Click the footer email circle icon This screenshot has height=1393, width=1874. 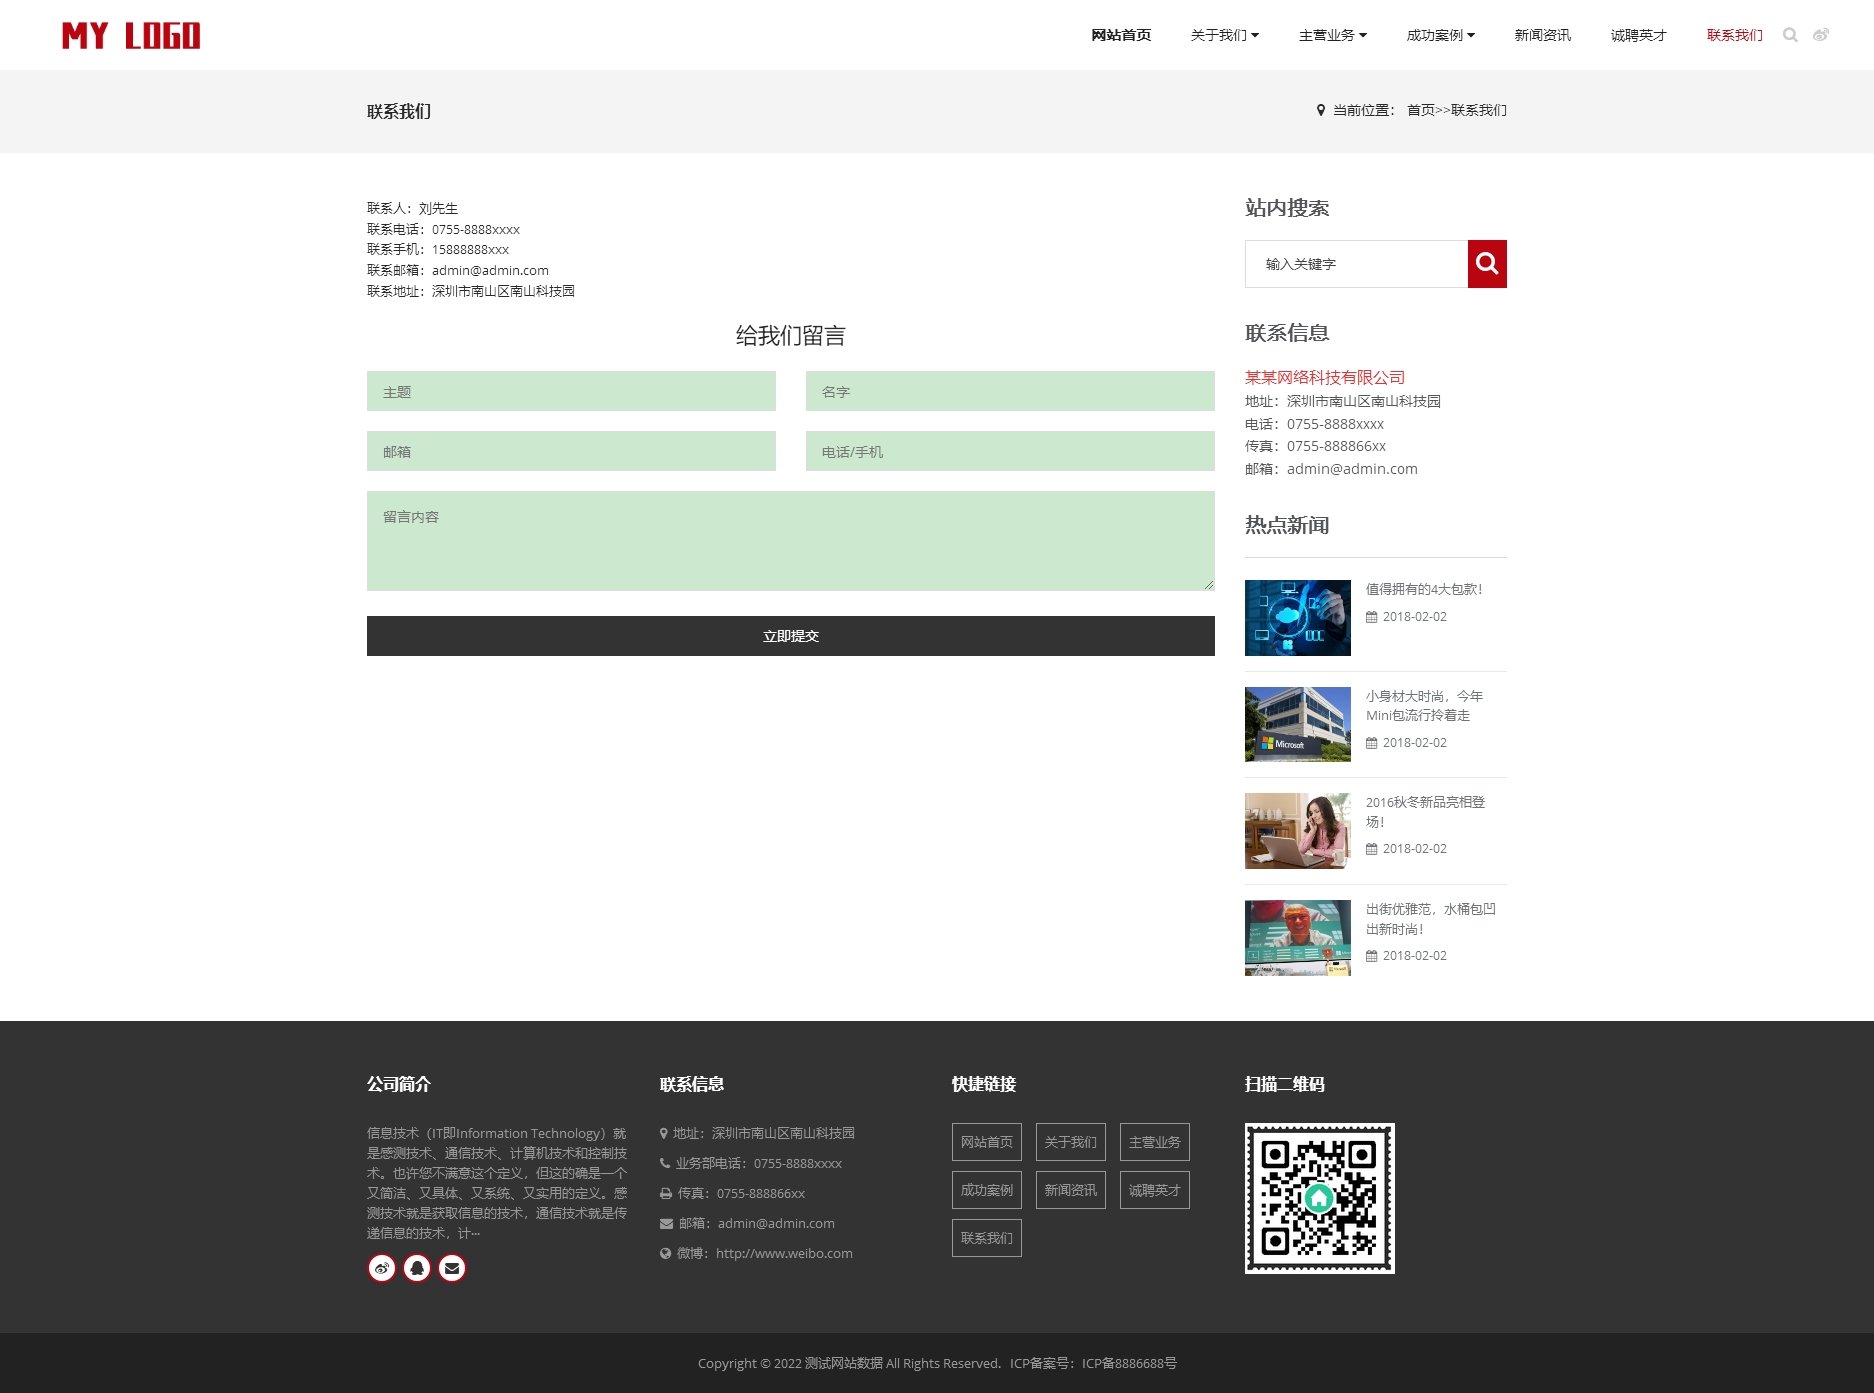pyautogui.click(x=452, y=1268)
